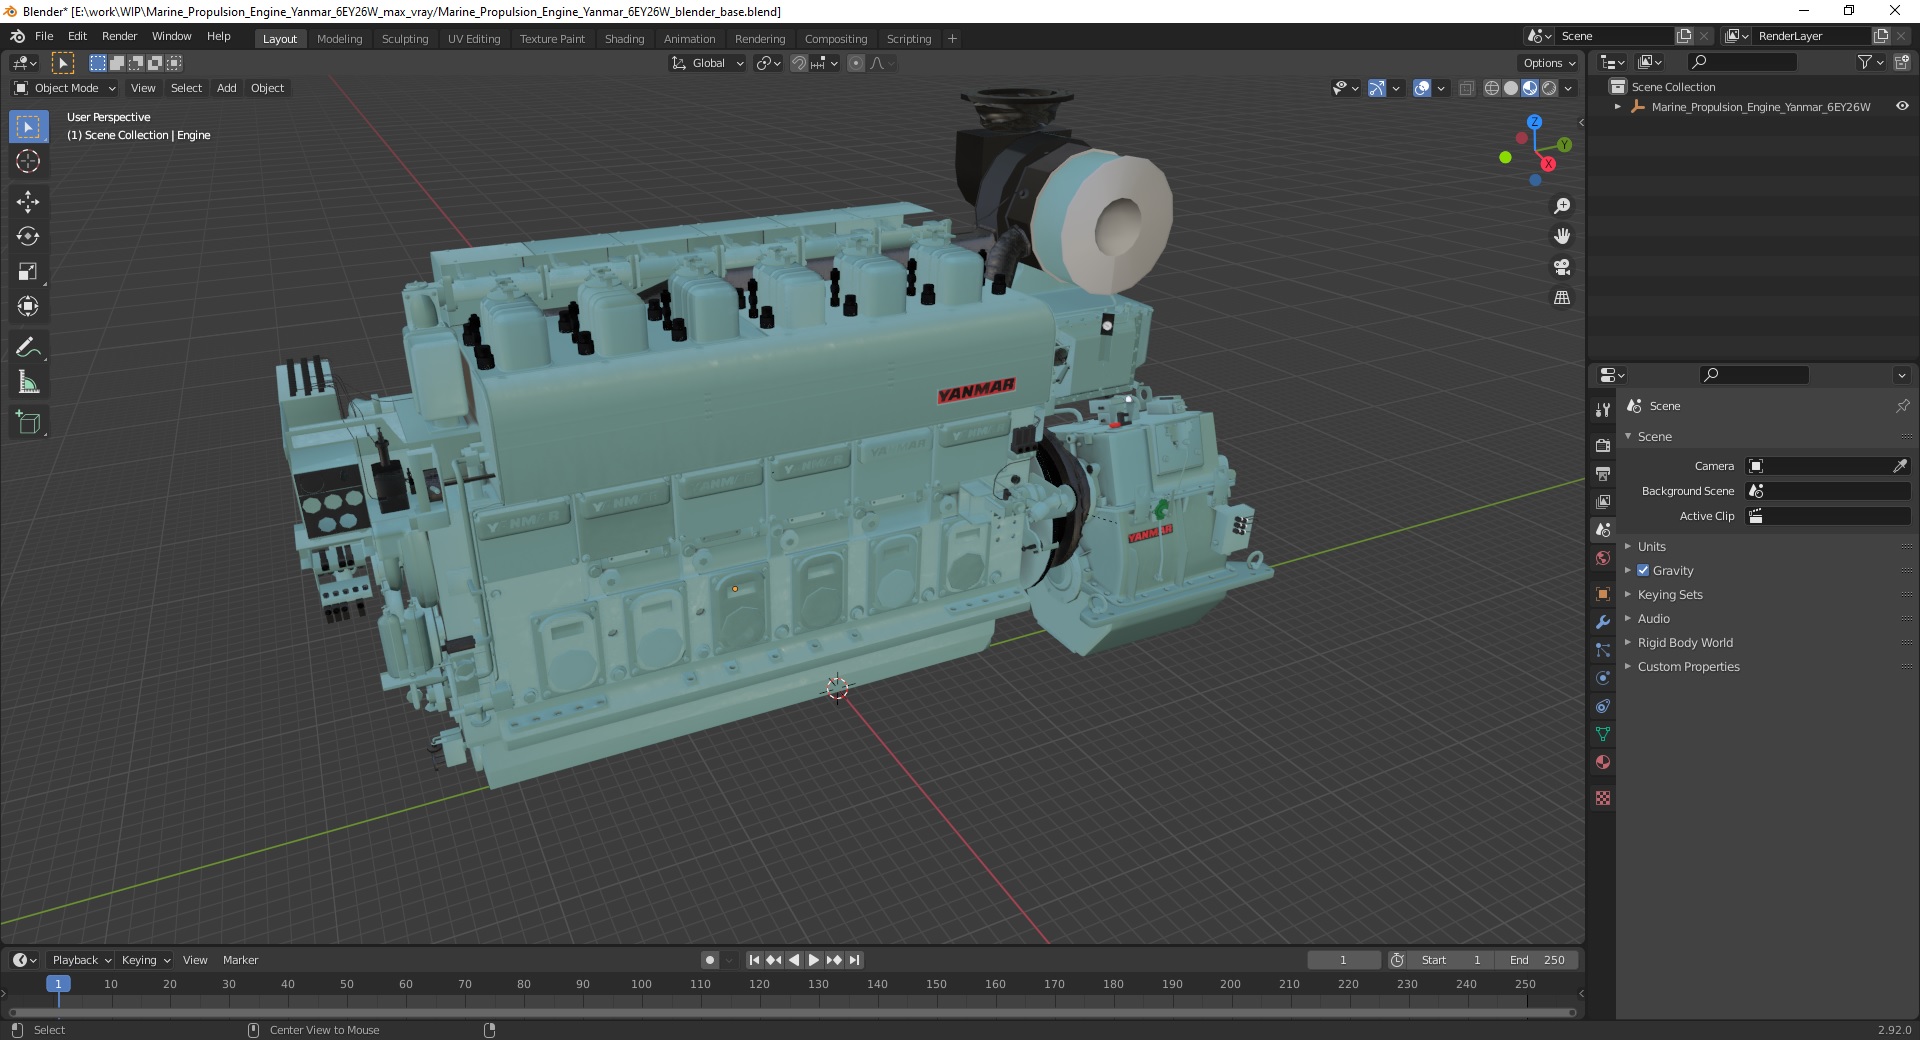Select the Scale tool

[28, 272]
